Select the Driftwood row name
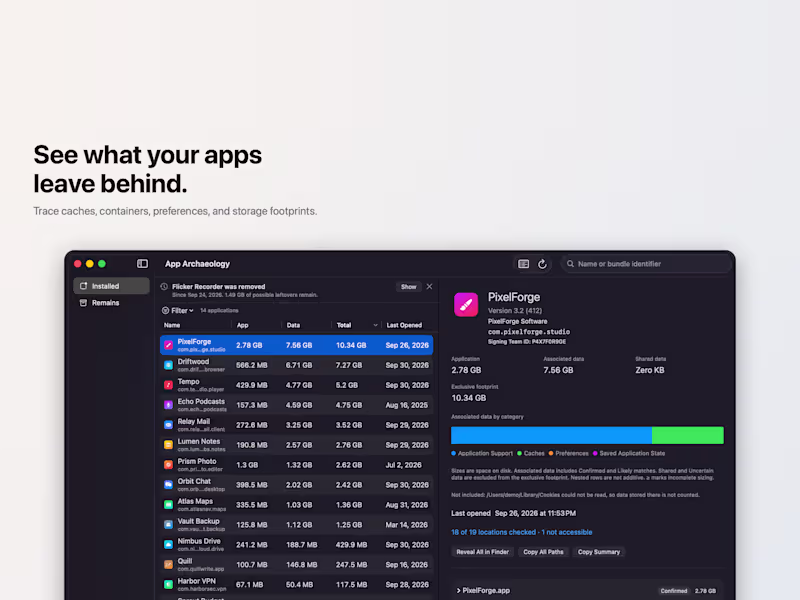The width and height of the screenshot is (800, 600). pos(193,361)
